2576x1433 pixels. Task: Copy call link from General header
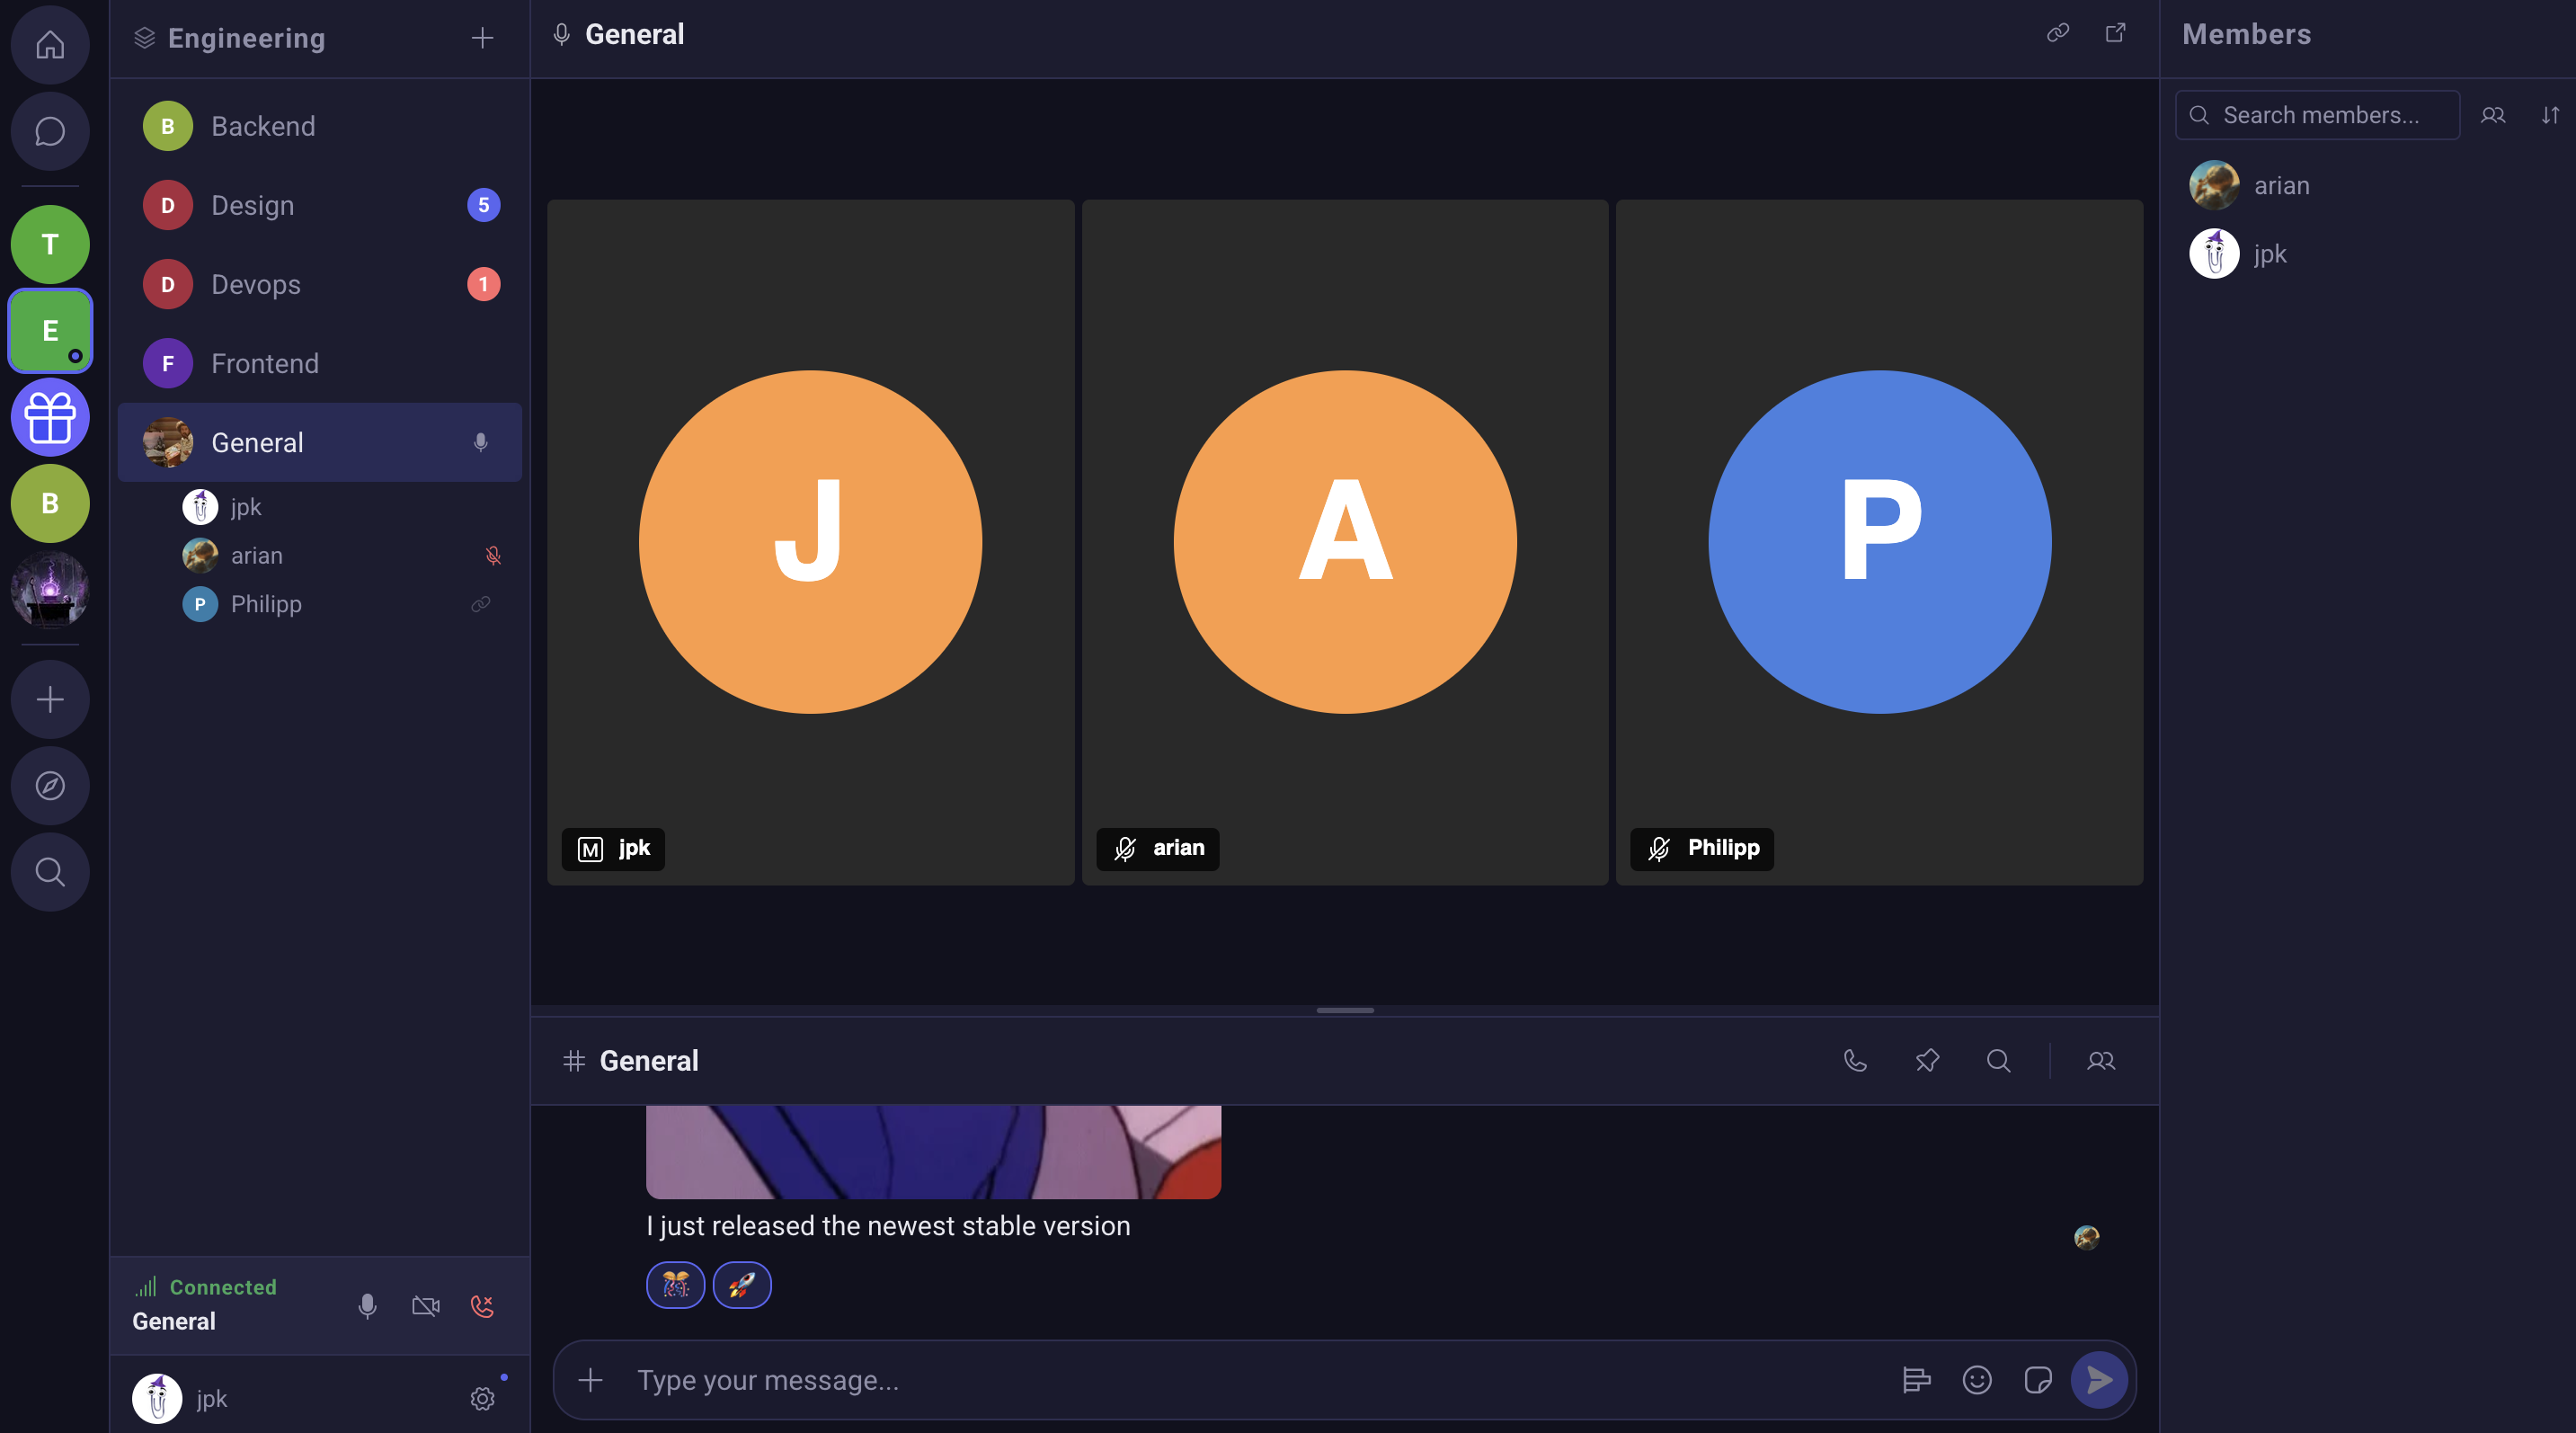2058,33
